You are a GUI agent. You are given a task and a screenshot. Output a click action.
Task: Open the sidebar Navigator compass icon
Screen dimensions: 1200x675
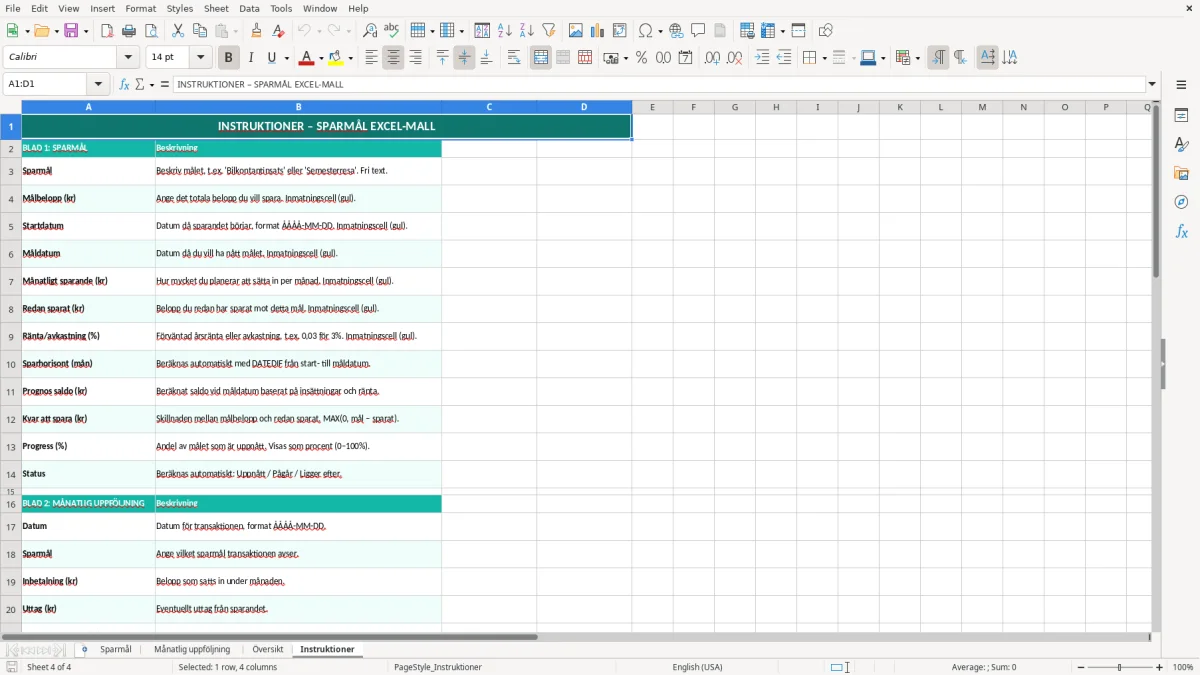click(1181, 202)
